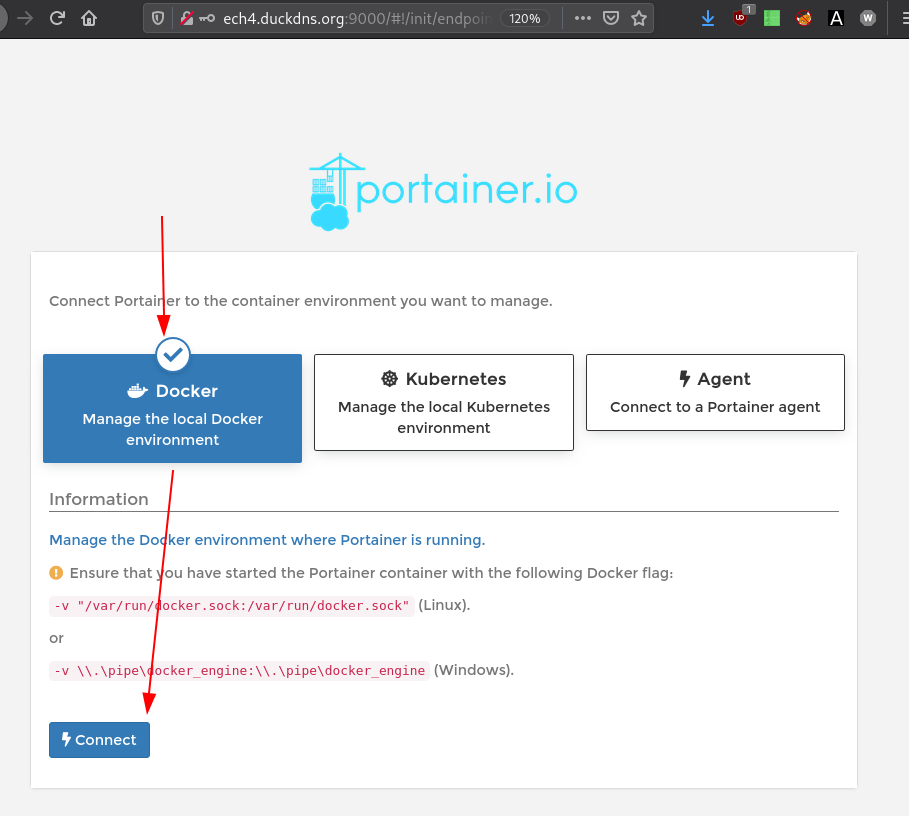Open the uBlock Origin extension
The width and height of the screenshot is (909, 816).
pos(740,19)
